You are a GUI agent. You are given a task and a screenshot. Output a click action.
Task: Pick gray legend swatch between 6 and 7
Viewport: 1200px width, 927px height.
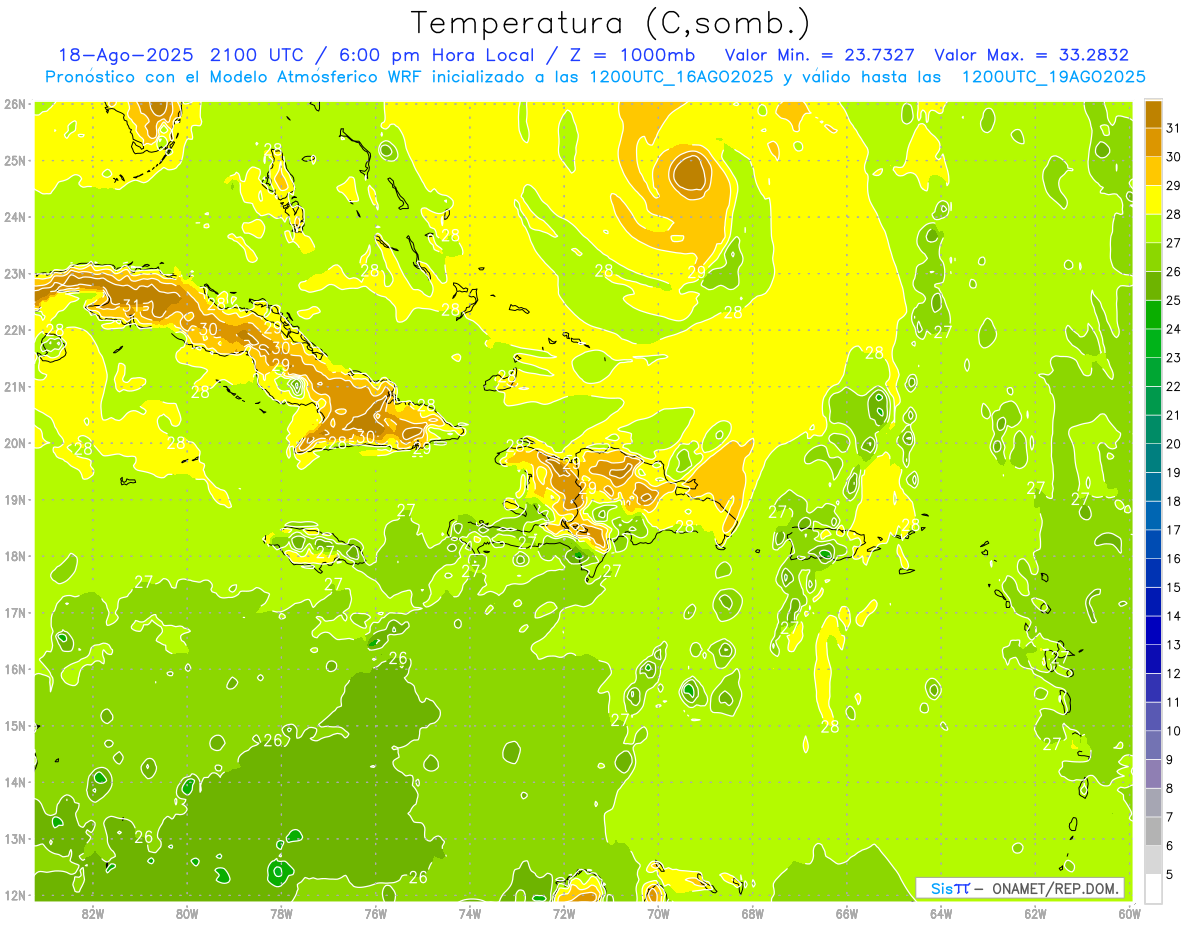(1153, 831)
